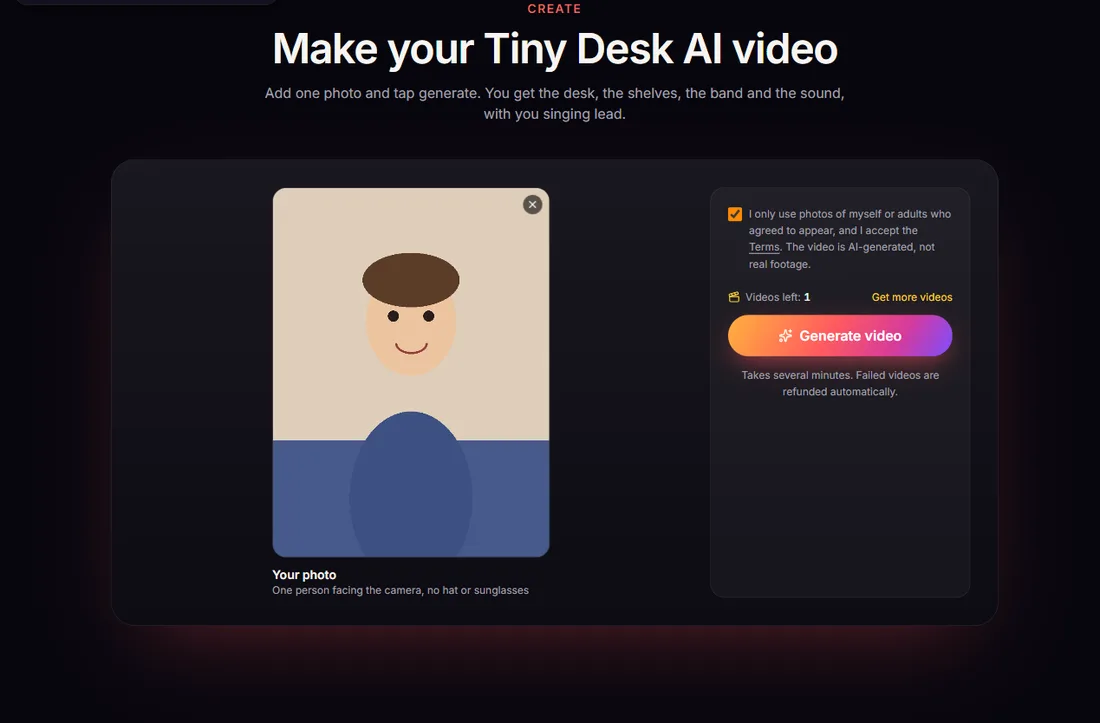The height and width of the screenshot is (723, 1100).
Task: Click the clapperboard icon beside Videos left
Action: [734, 297]
